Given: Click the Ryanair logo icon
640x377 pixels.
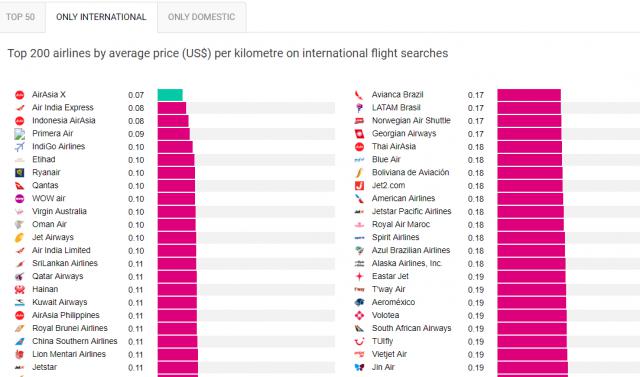Looking at the screenshot, I should 20,173.
